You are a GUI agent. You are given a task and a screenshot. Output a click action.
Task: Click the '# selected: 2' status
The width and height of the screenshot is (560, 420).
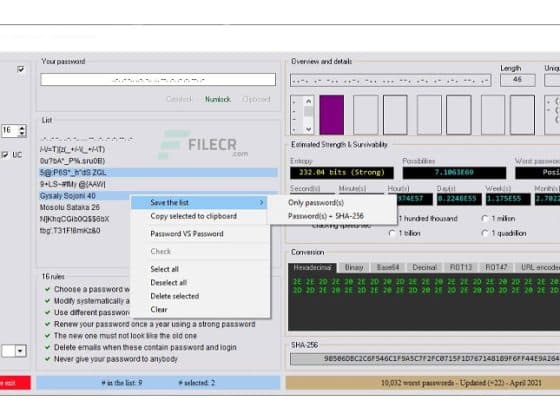click(196, 383)
